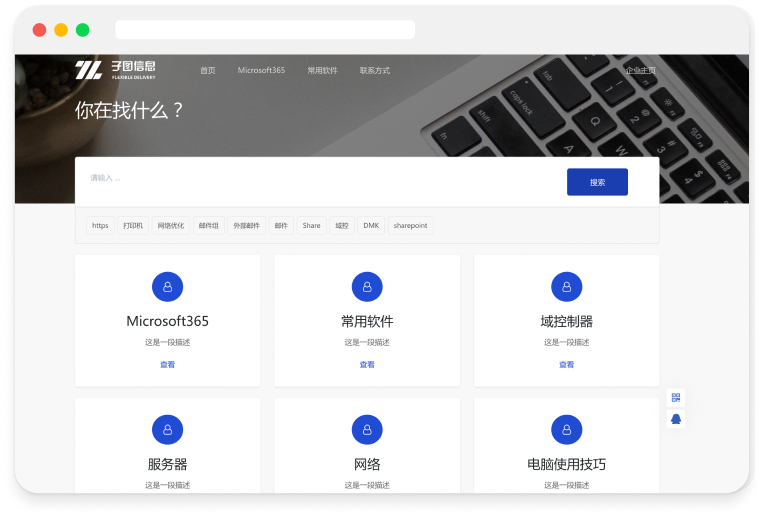The height and width of the screenshot is (517, 764).
Task: Select the Share keyword tag
Action: coord(311,226)
